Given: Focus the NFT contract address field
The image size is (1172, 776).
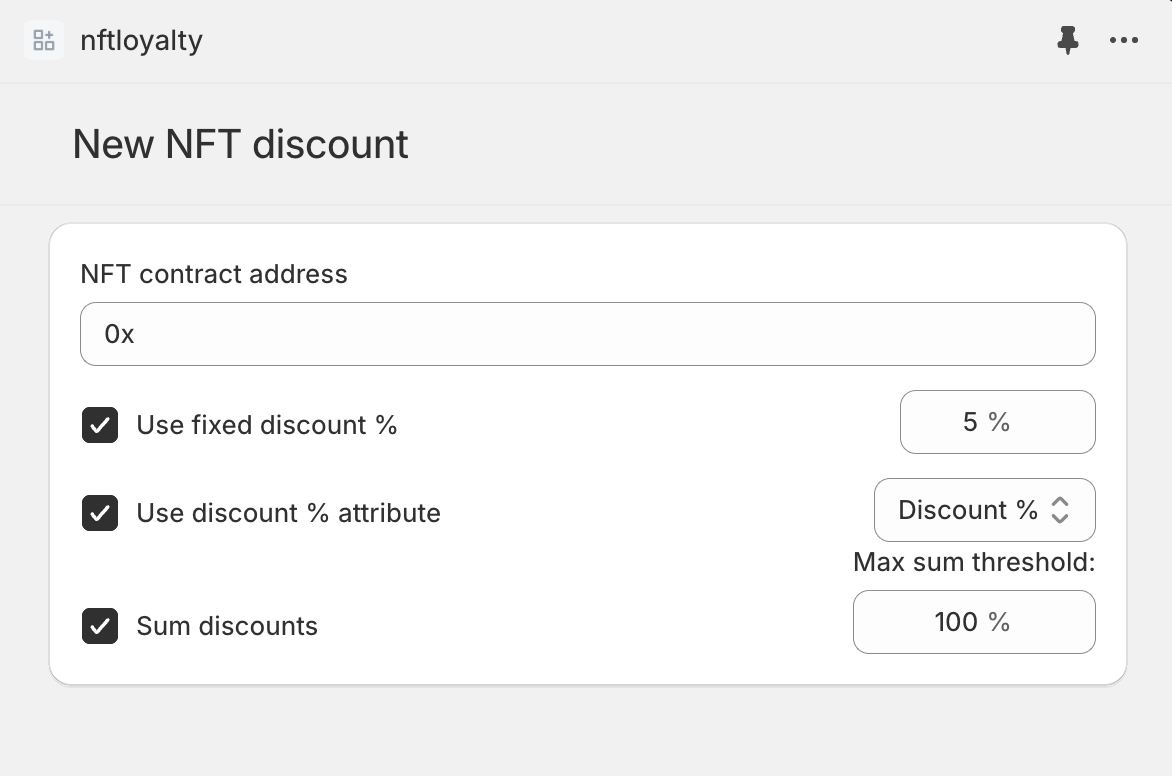Looking at the screenshot, I should [x=587, y=334].
